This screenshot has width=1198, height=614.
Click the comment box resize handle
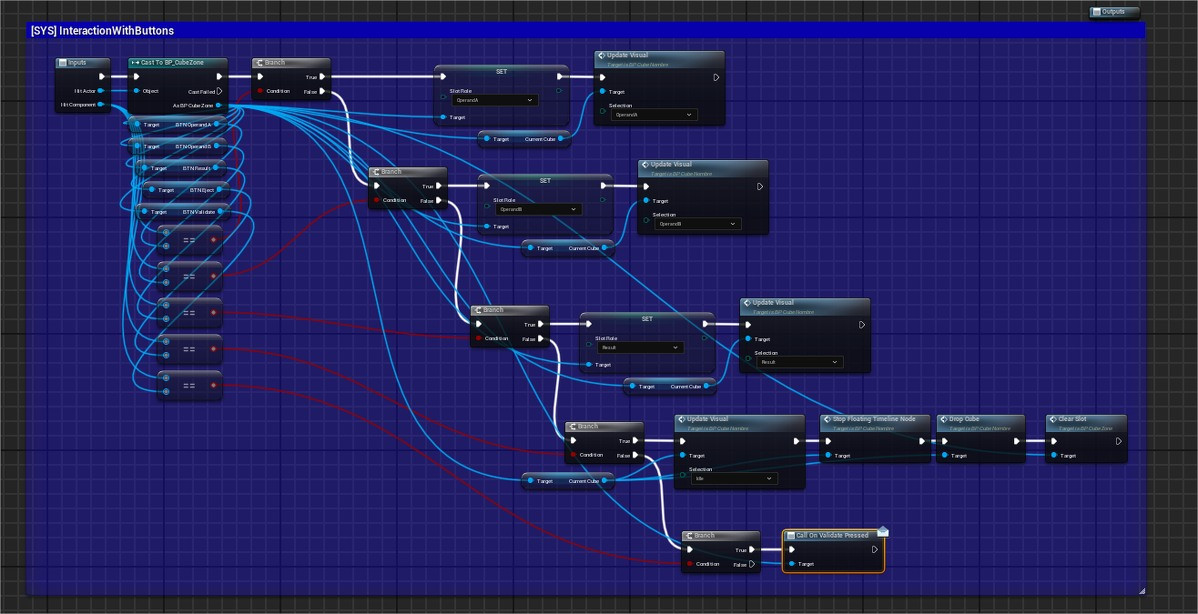1141,590
